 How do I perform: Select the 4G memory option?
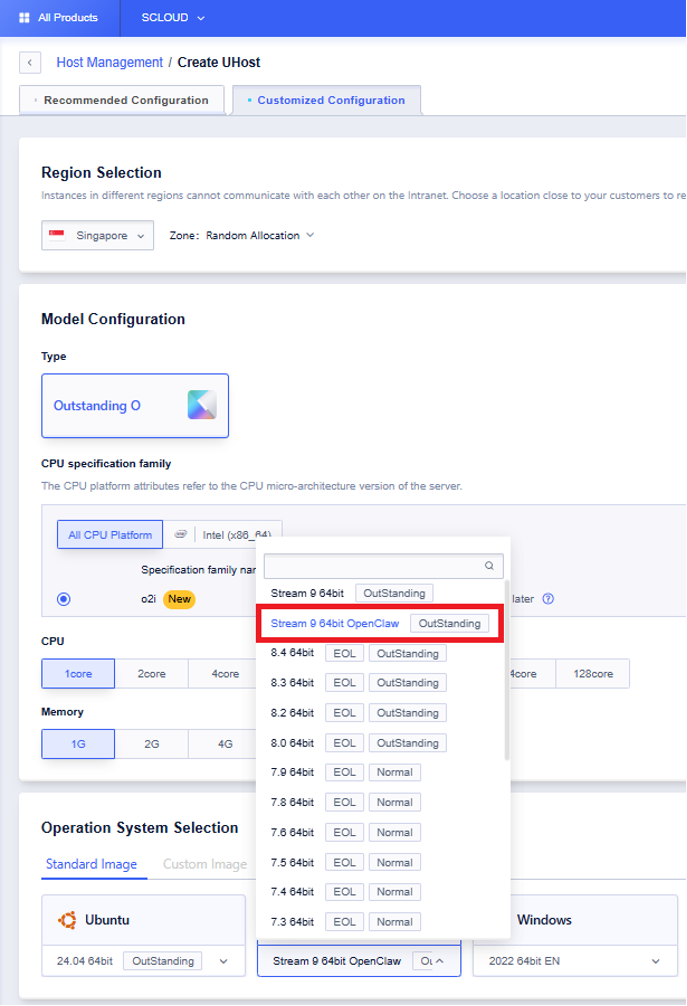tap(225, 744)
